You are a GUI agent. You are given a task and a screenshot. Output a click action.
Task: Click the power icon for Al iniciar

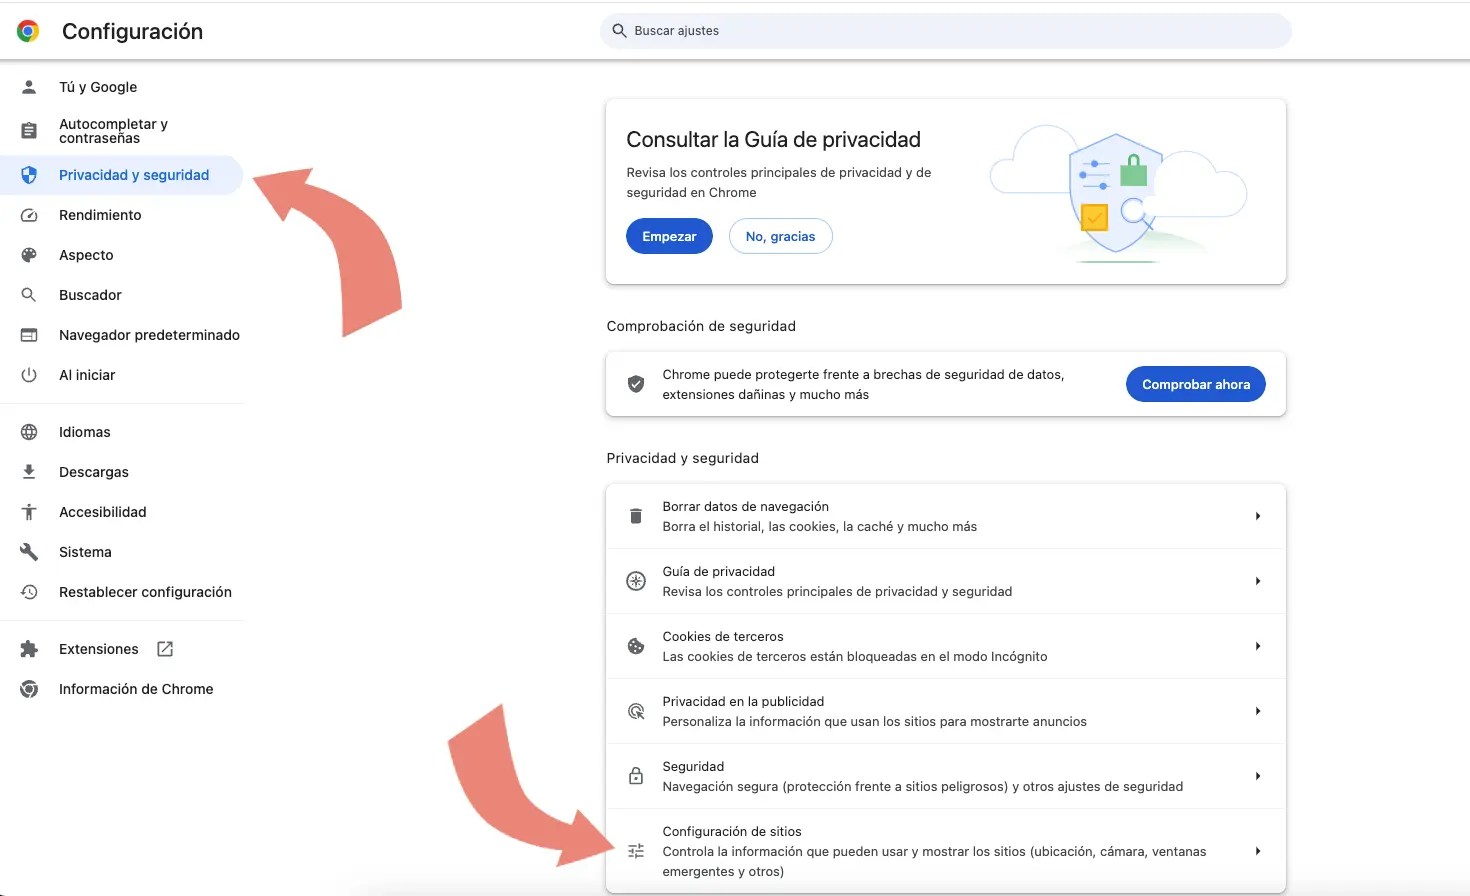point(29,375)
